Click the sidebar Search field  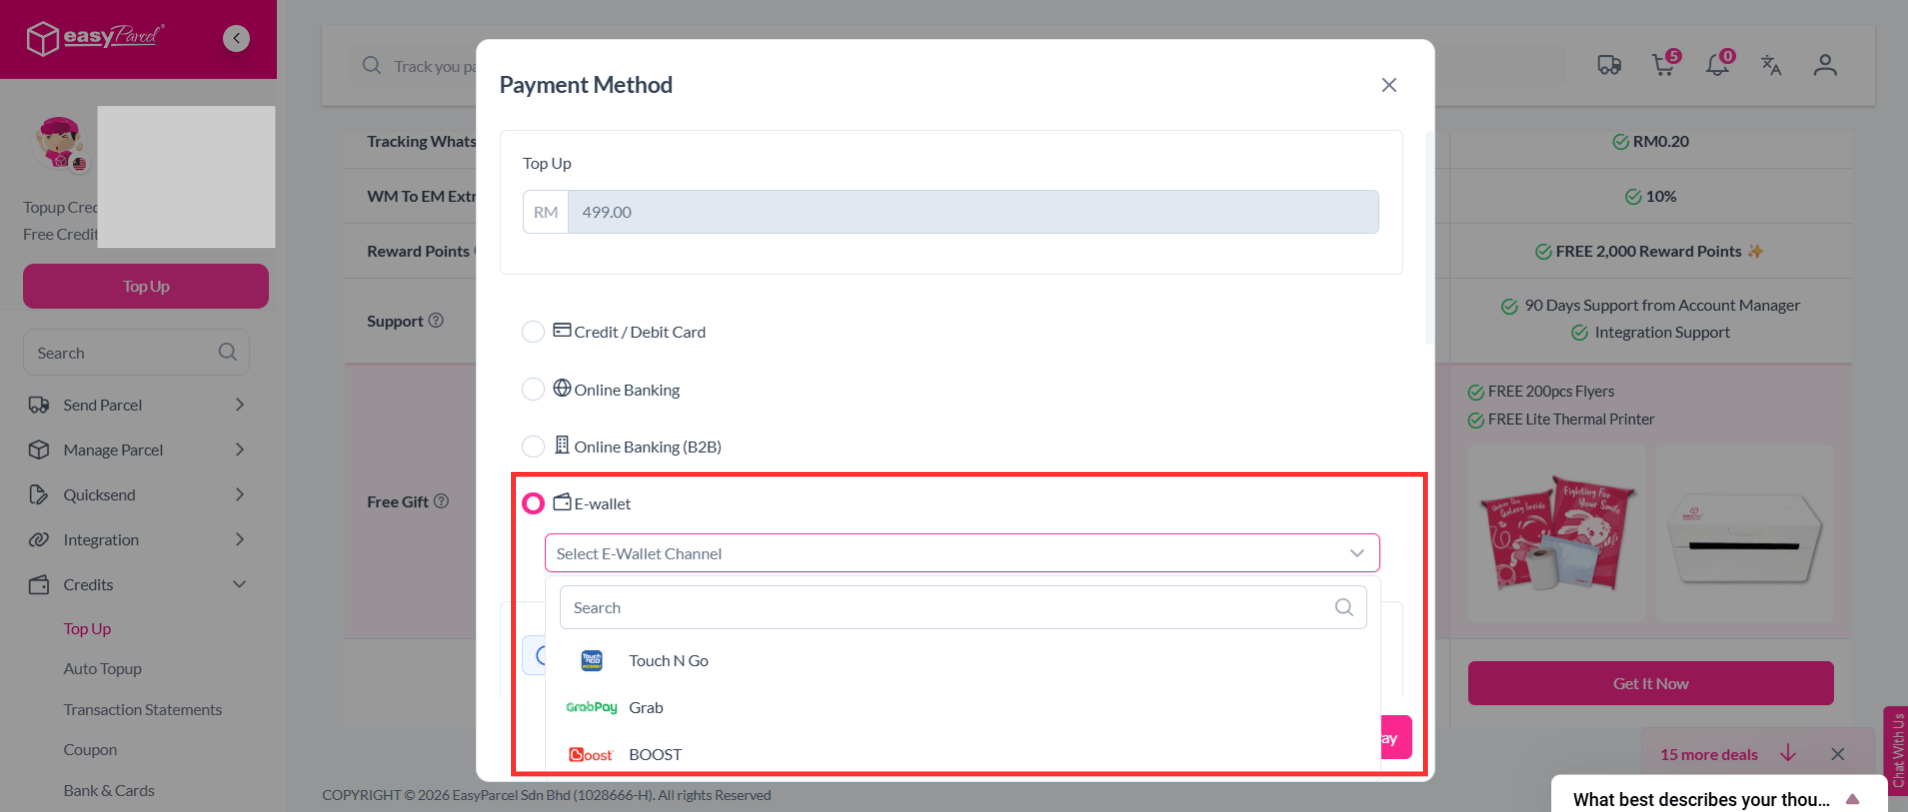click(x=136, y=352)
